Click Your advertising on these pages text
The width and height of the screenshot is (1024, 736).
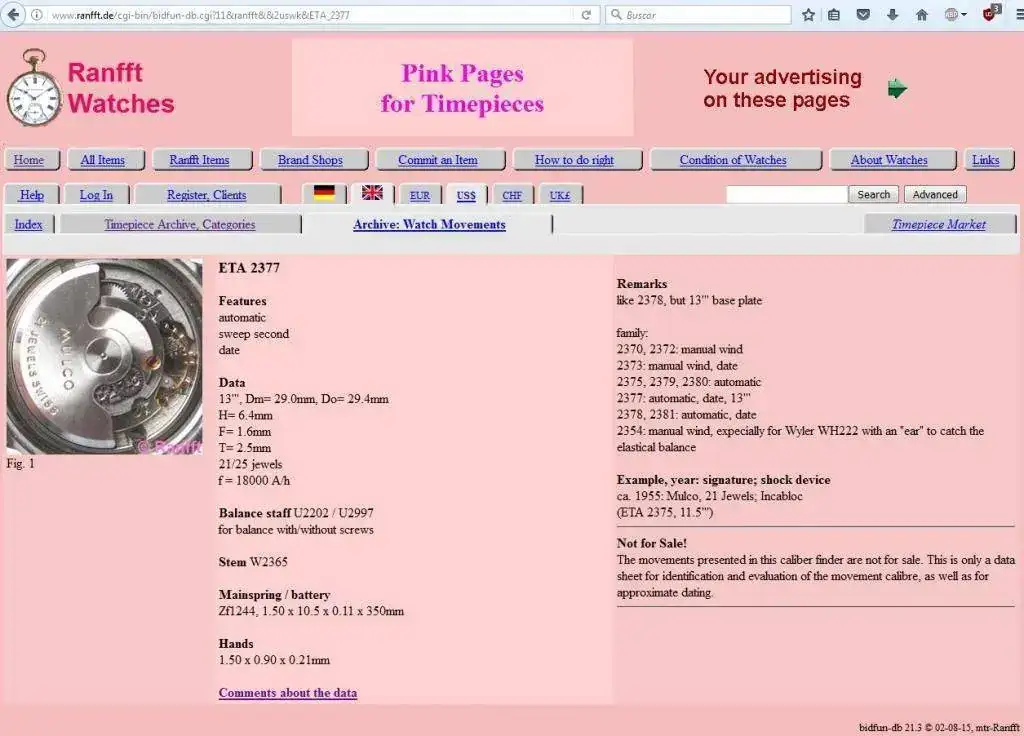click(782, 88)
